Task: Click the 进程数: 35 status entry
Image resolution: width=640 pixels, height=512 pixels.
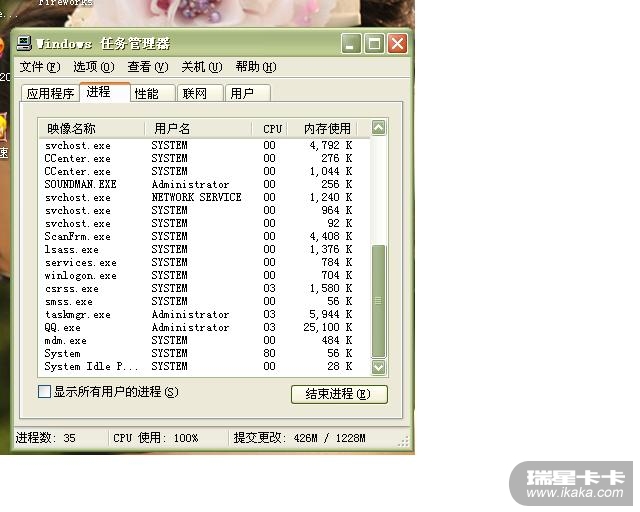Action: tap(46, 438)
